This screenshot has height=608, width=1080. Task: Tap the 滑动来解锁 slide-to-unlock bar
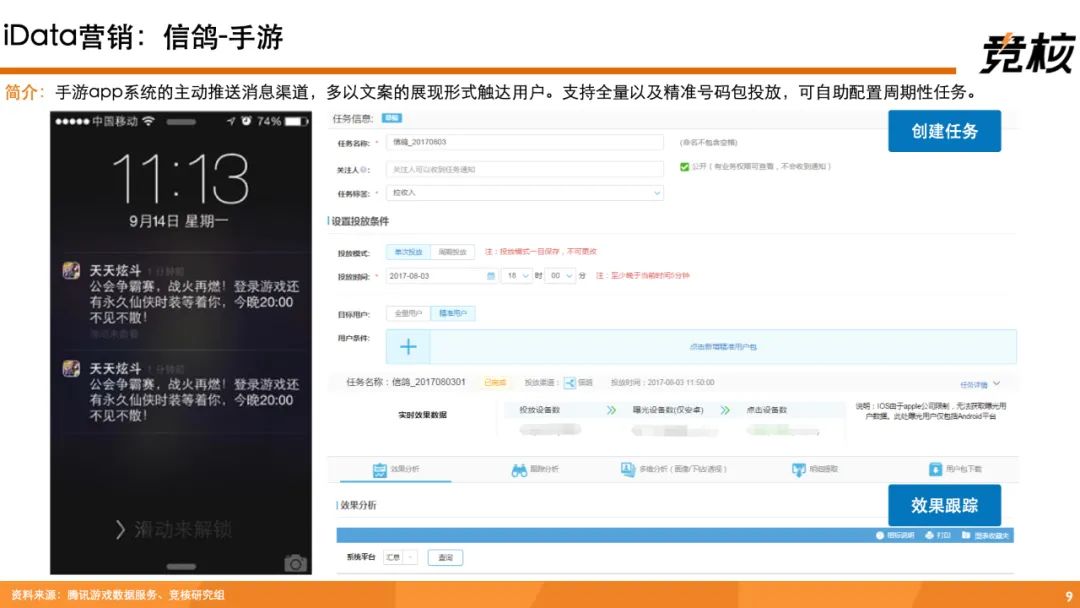pyautogui.click(x=180, y=529)
